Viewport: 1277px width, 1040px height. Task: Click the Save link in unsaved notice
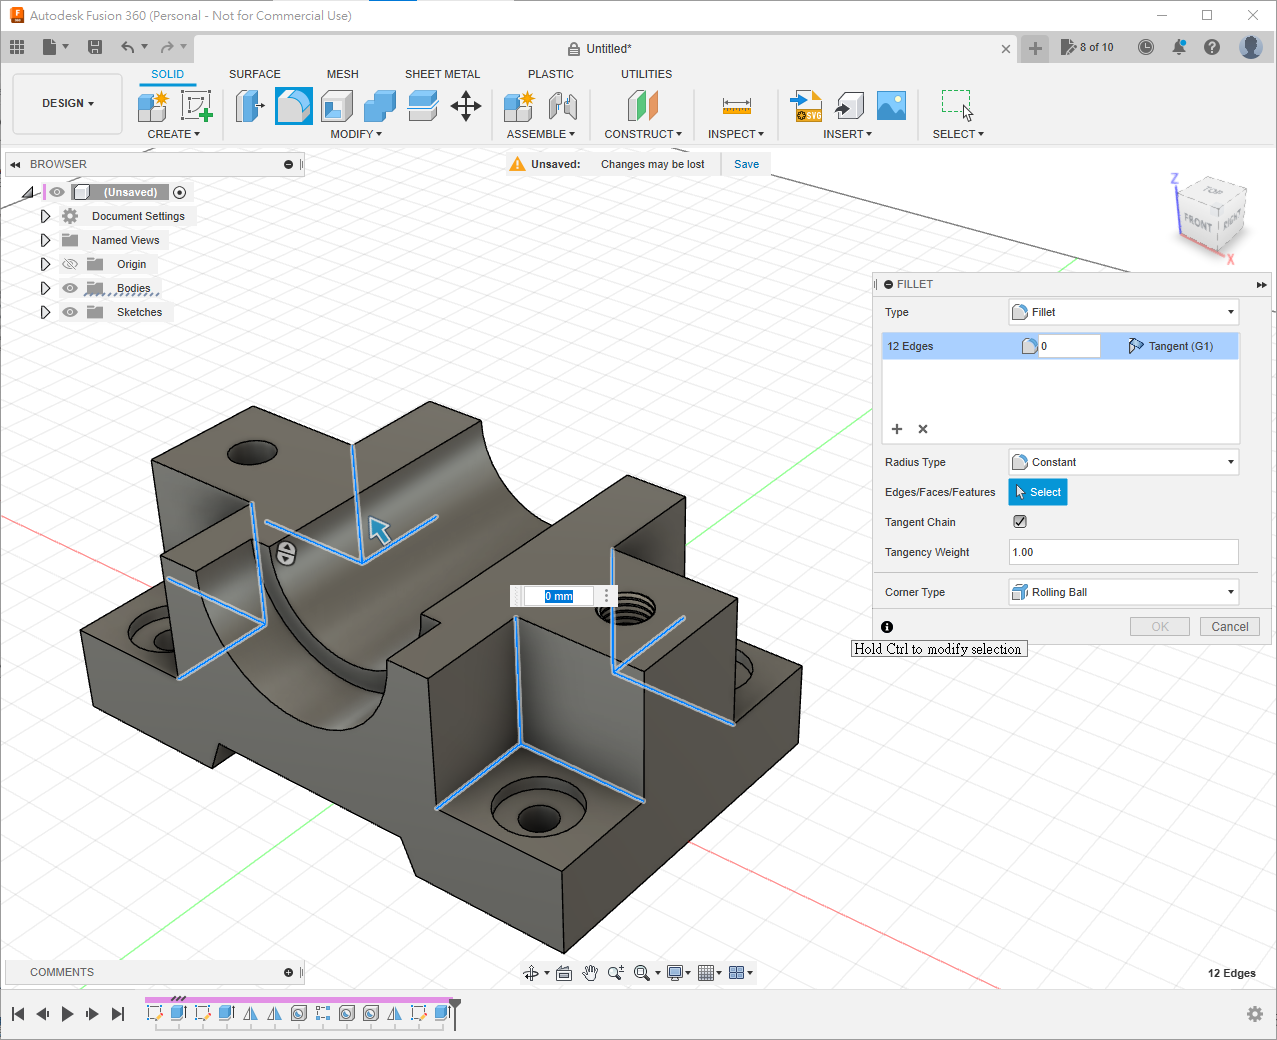[x=746, y=164]
